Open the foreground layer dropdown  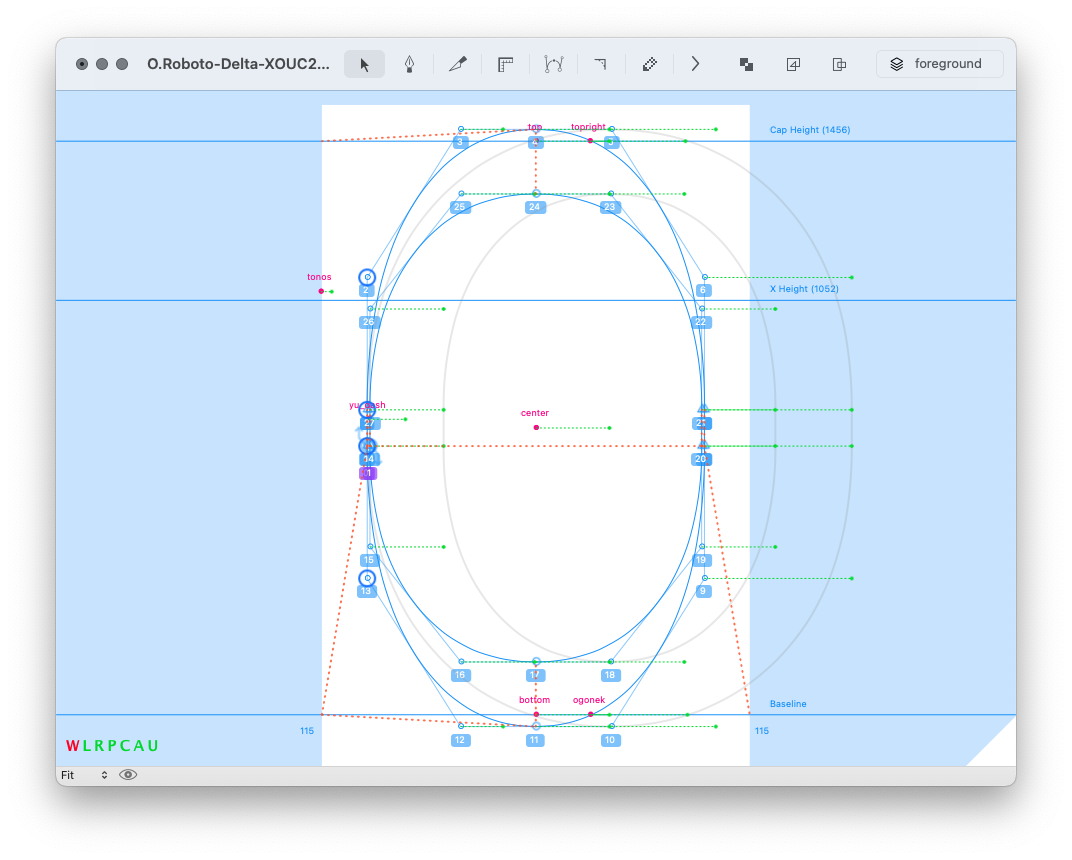939,64
